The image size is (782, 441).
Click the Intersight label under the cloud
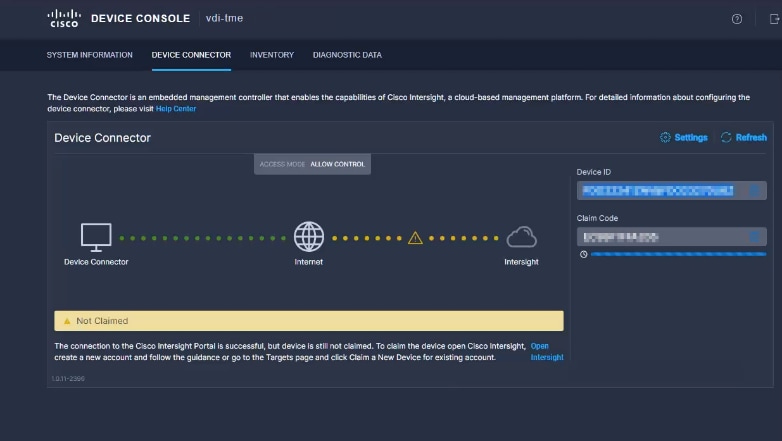click(x=521, y=262)
